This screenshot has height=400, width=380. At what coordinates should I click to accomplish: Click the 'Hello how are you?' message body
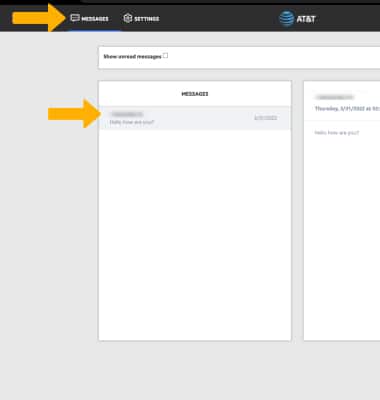coord(337,133)
